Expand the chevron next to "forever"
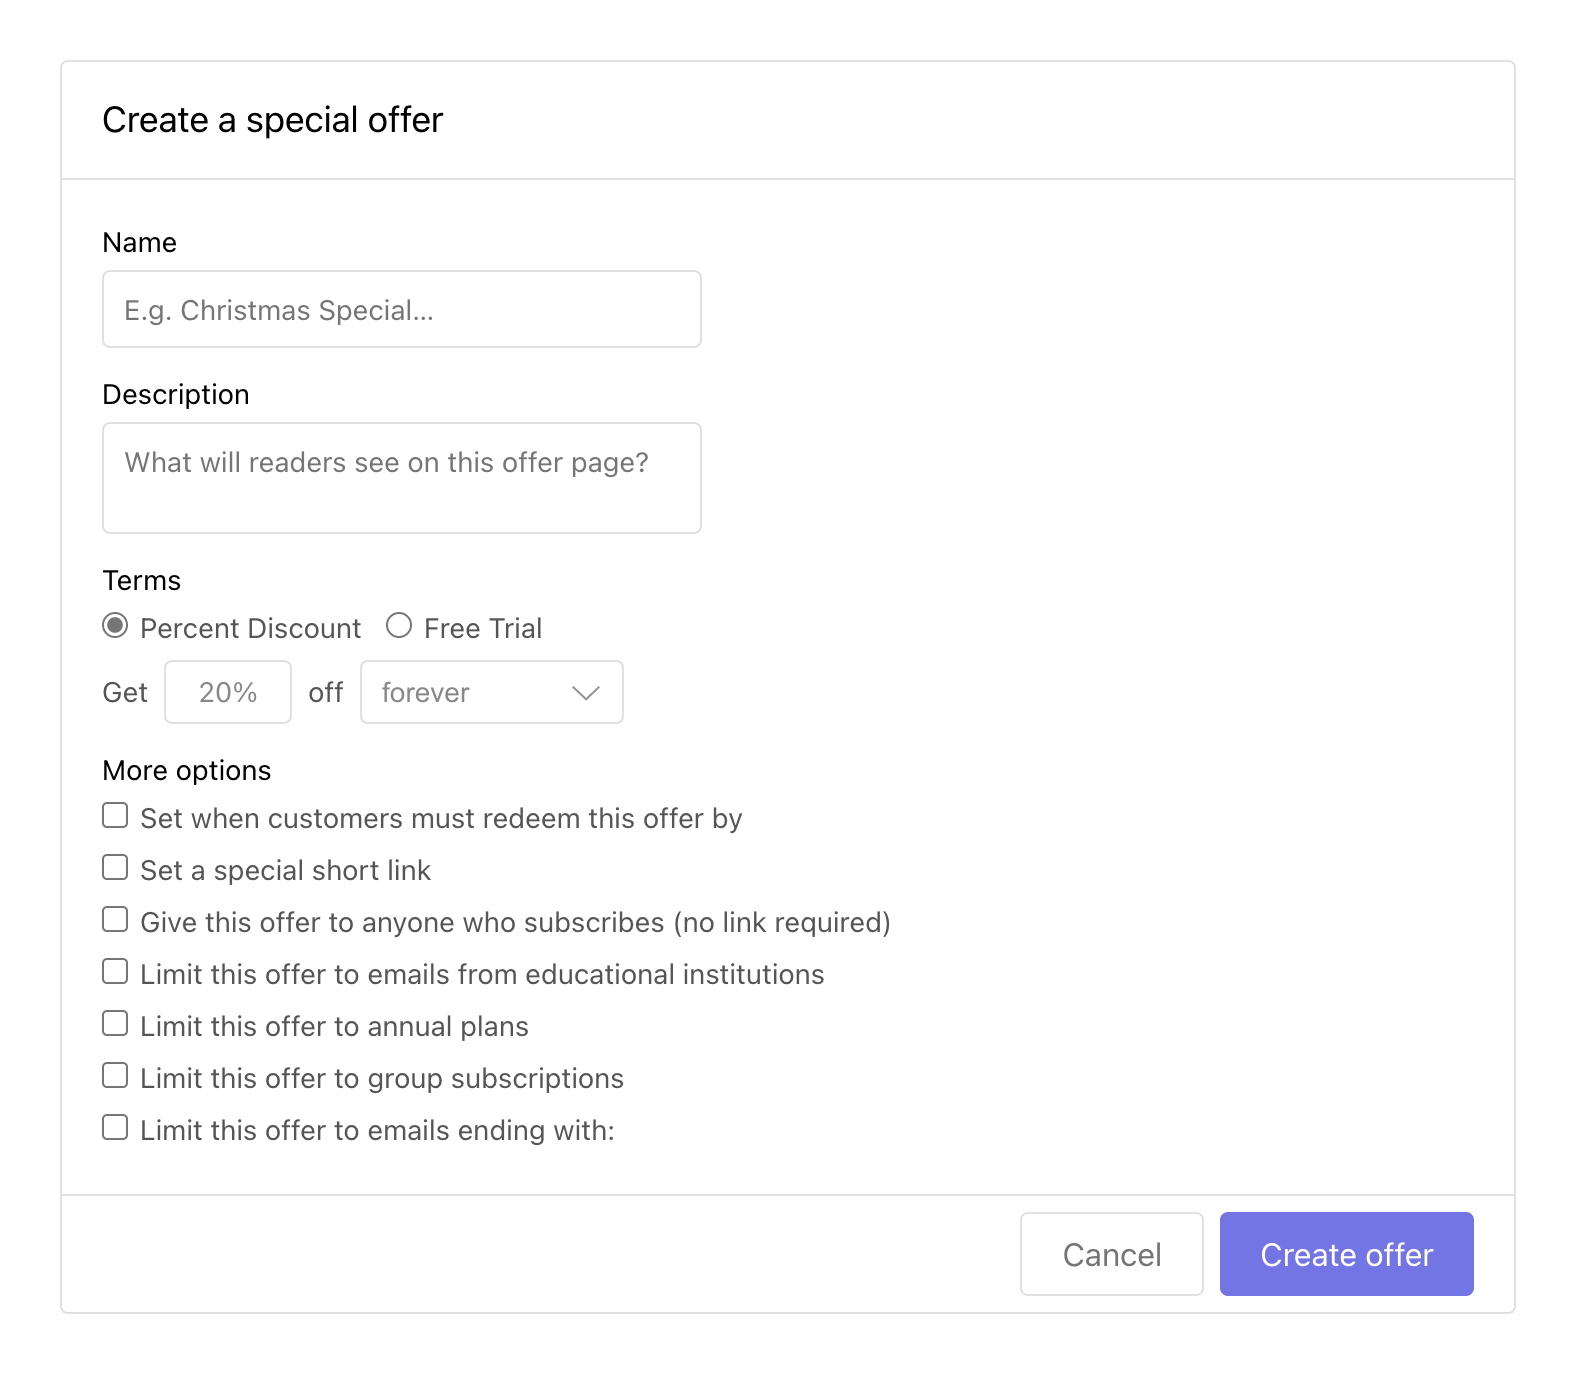The width and height of the screenshot is (1584, 1376). (x=585, y=692)
